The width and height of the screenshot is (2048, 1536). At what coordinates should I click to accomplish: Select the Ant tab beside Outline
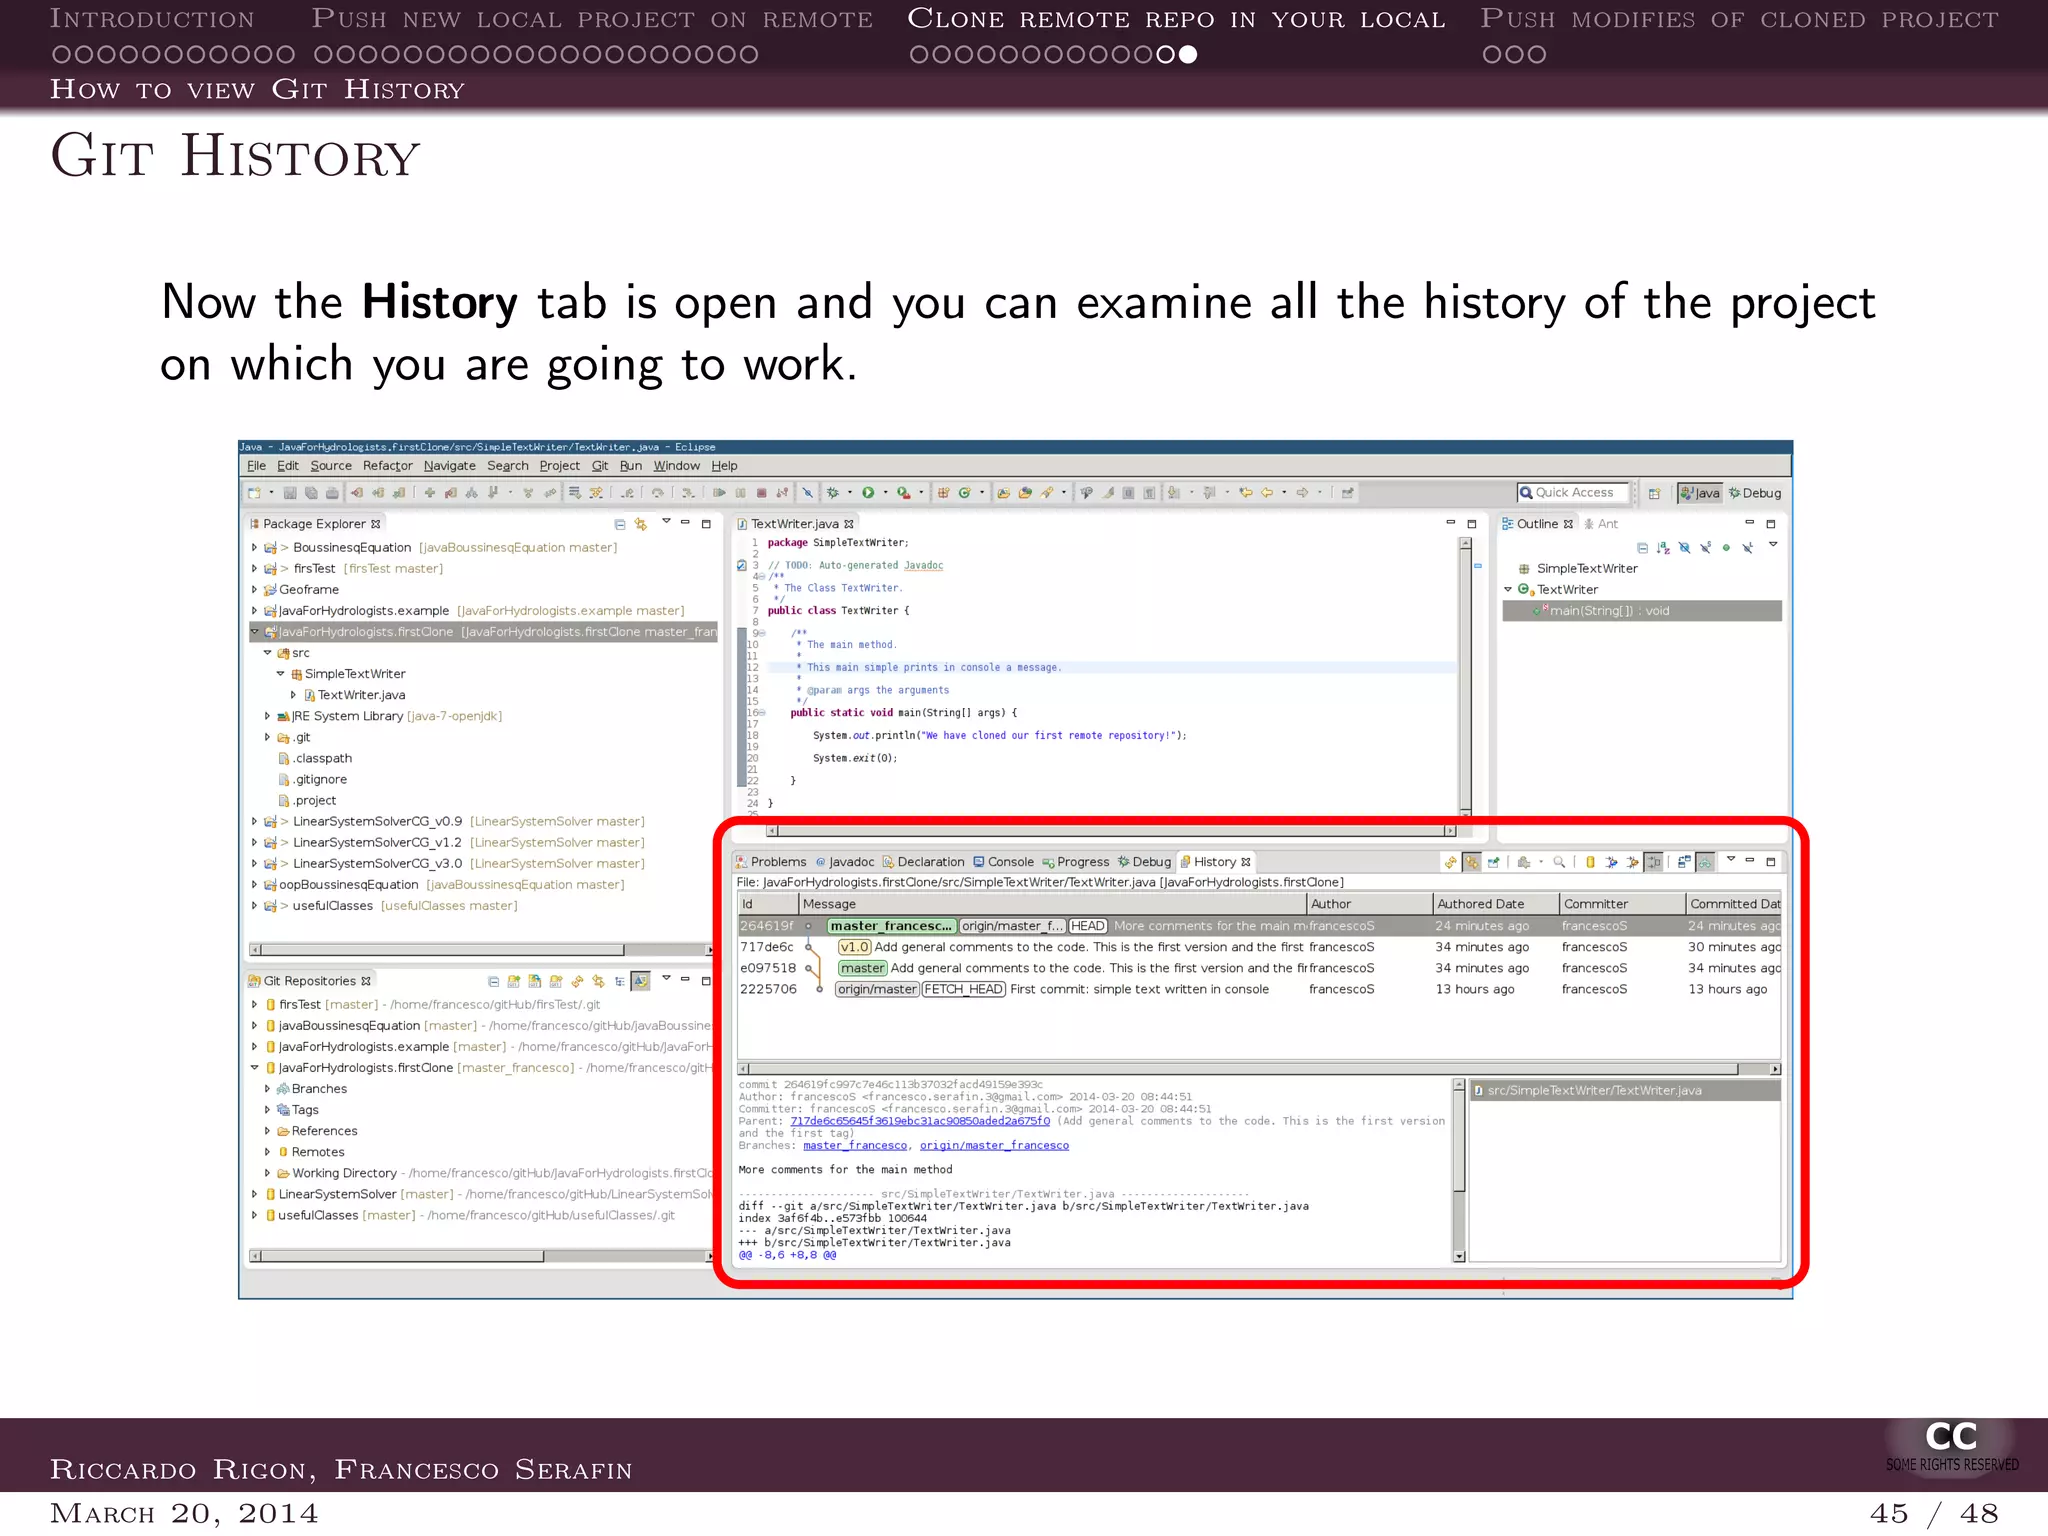[x=1601, y=524]
